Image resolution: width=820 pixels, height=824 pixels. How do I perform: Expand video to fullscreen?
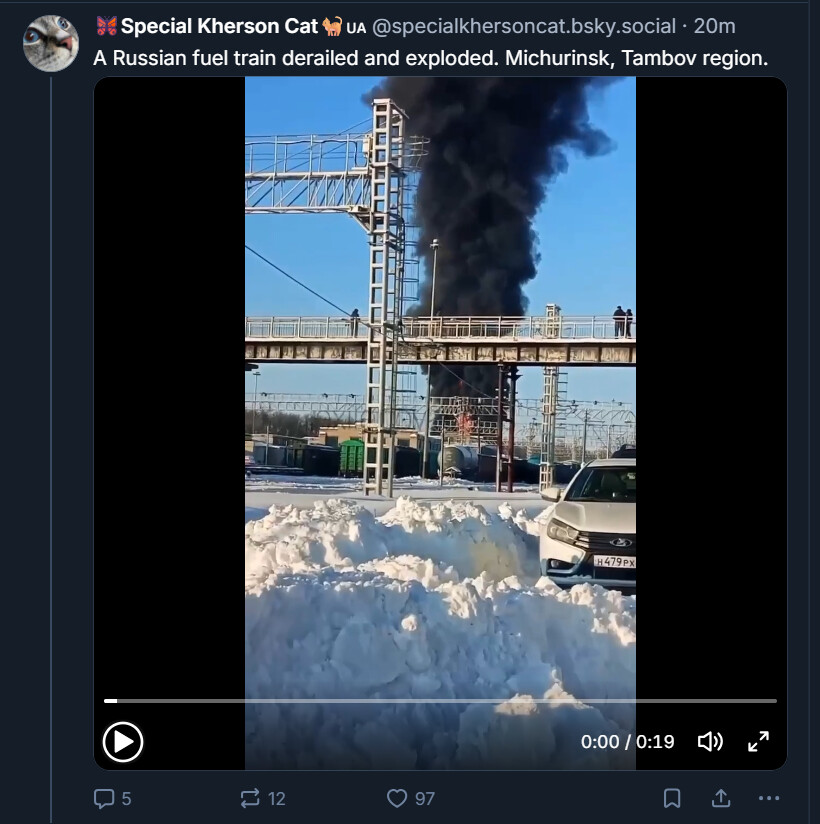pos(759,741)
